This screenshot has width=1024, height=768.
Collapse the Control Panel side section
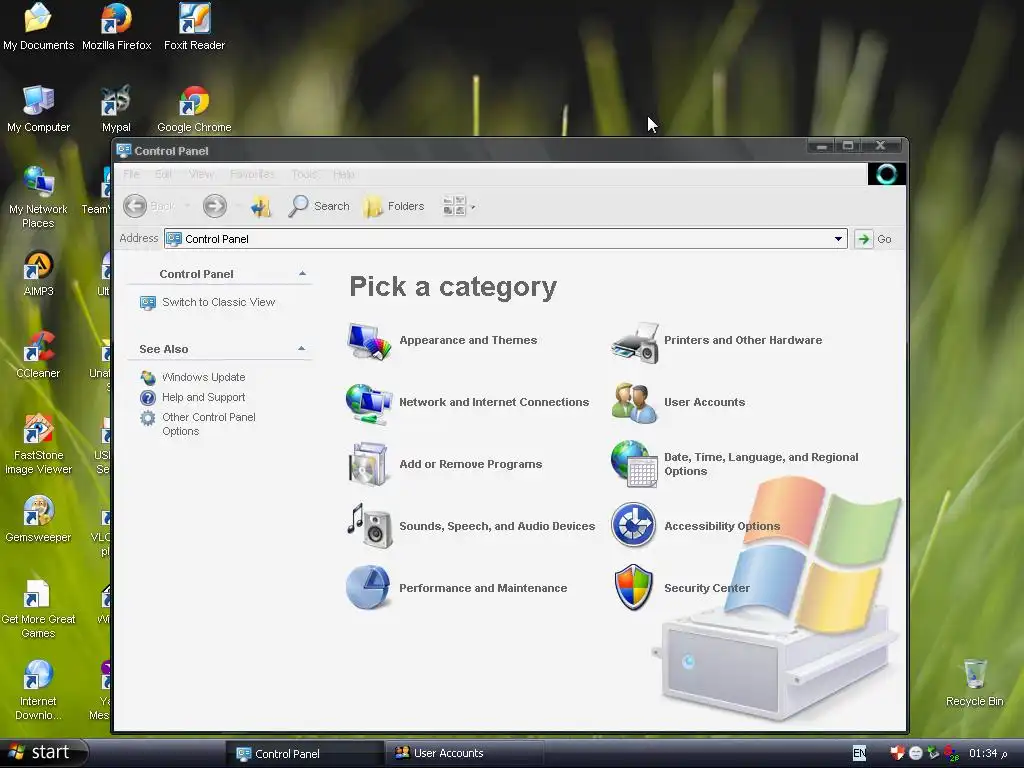click(x=302, y=274)
